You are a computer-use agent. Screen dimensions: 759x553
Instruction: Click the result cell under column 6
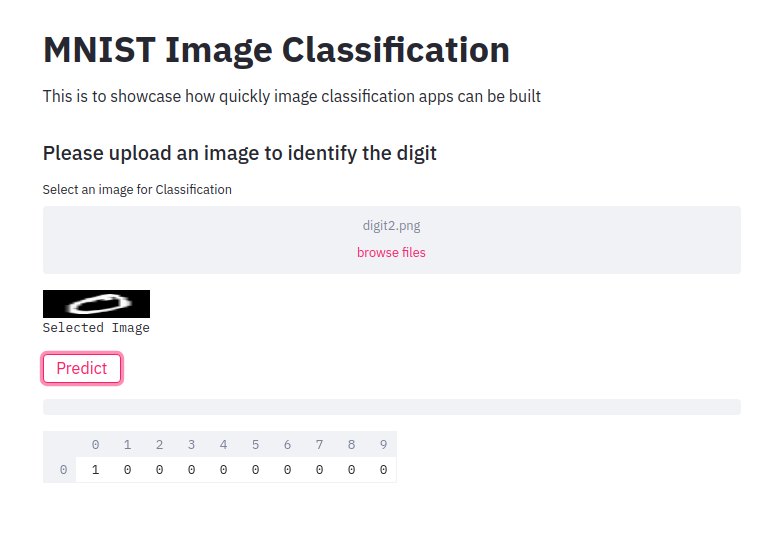pyautogui.click(x=287, y=470)
